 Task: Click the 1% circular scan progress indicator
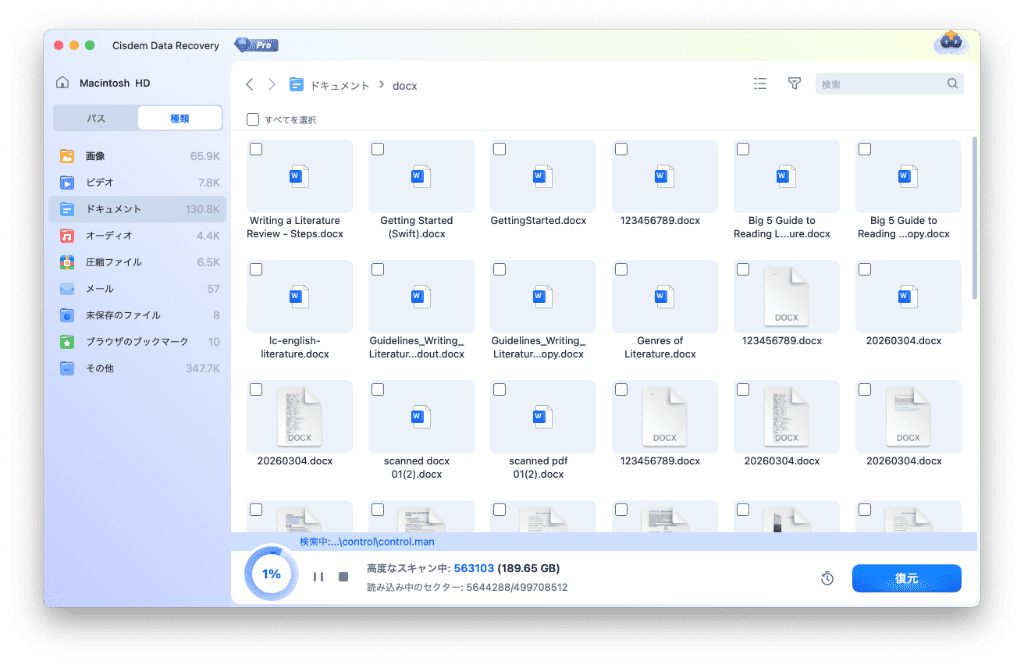[271, 575]
